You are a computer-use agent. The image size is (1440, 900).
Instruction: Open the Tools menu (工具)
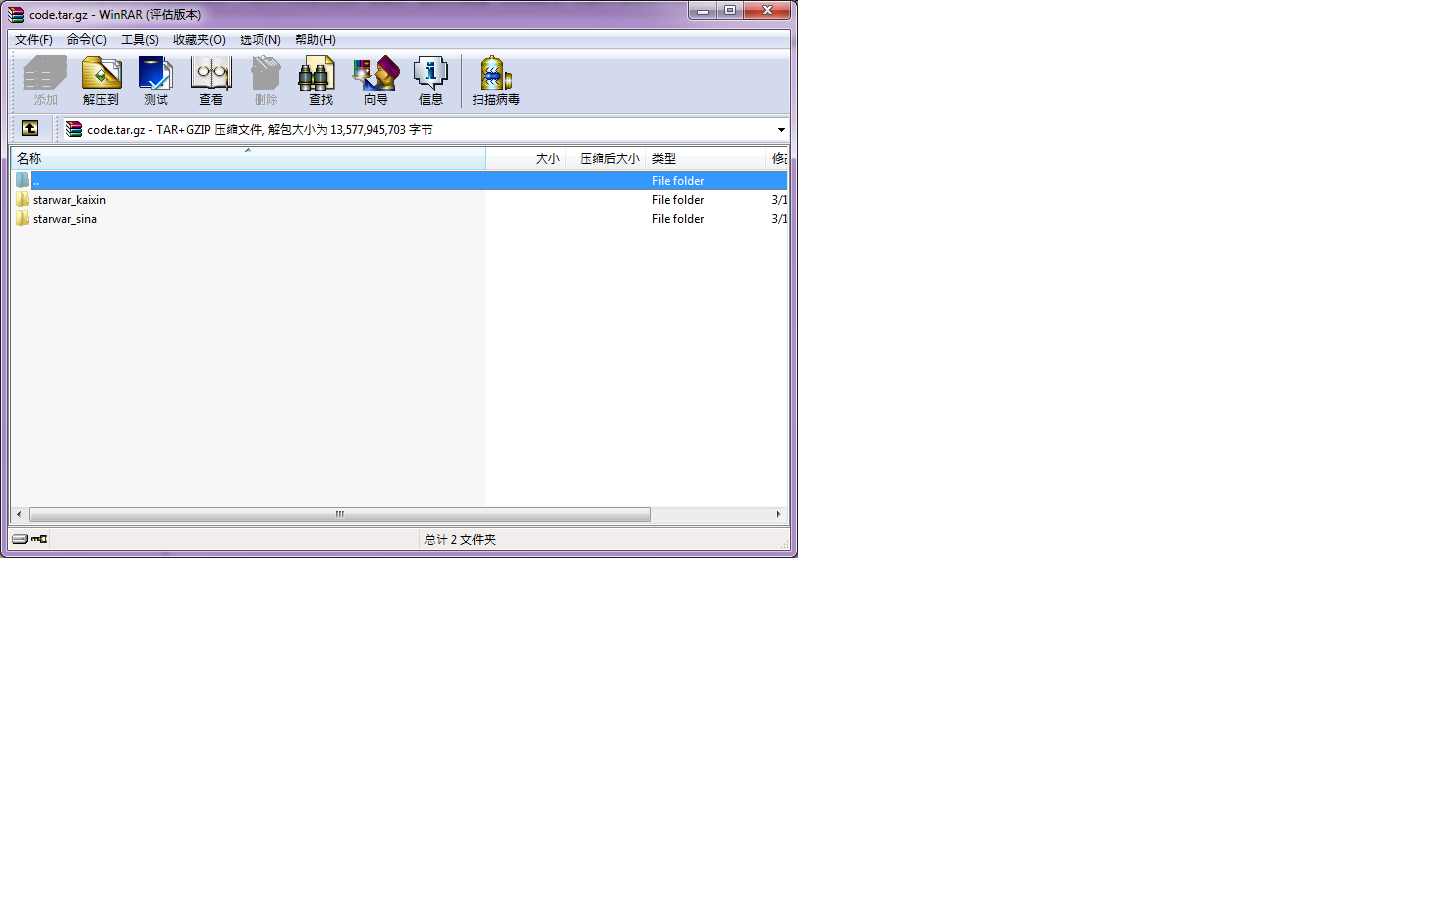coord(140,40)
